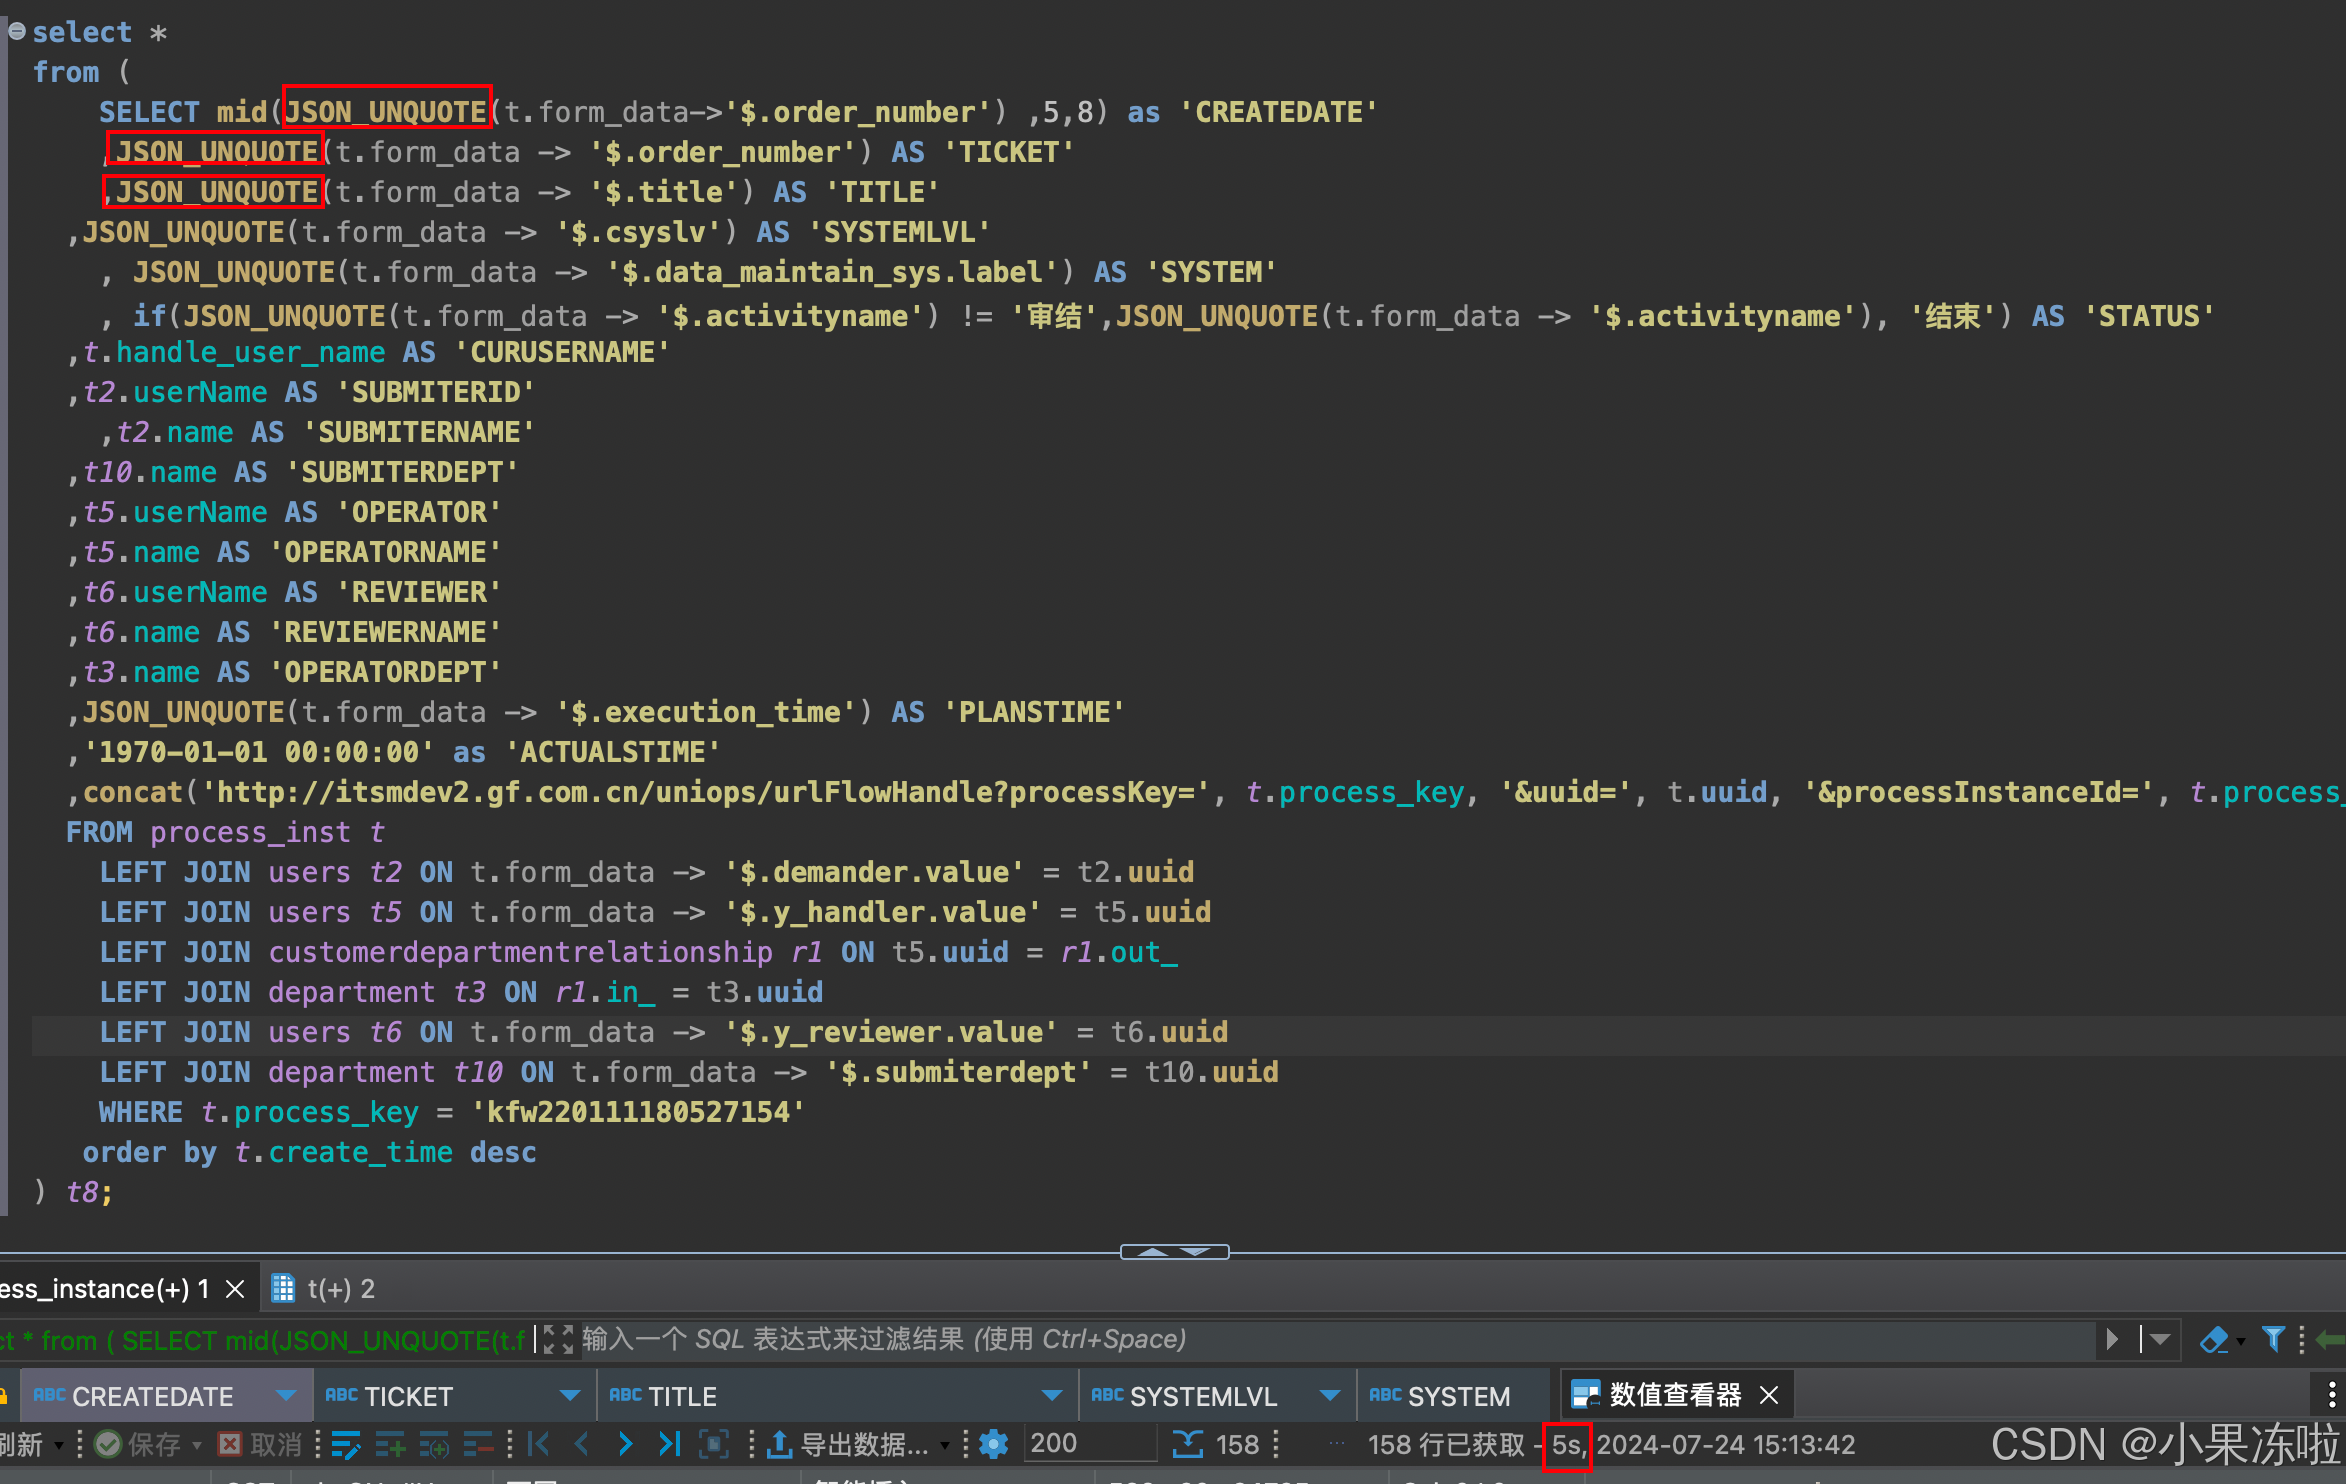Open CREATEDATE column filter dropdown
The height and width of the screenshot is (1484, 2346).
click(286, 1396)
